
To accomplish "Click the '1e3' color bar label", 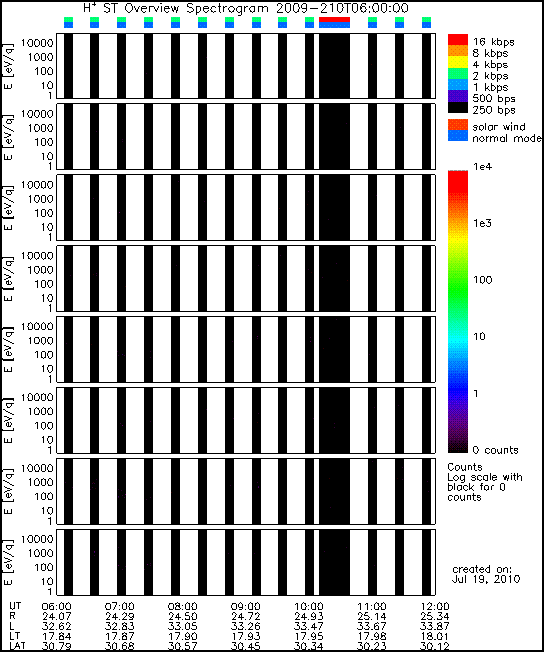I will pyautogui.click(x=482, y=223).
